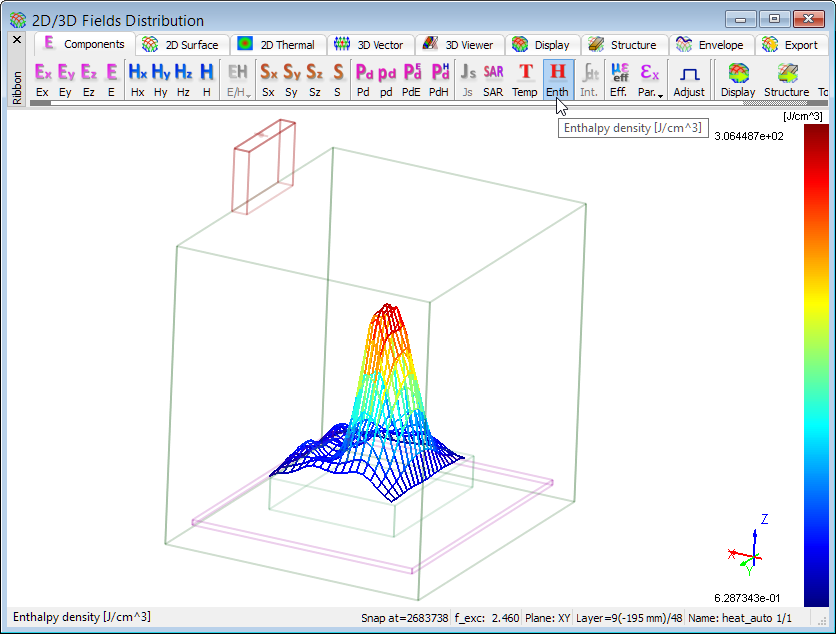The width and height of the screenshot is (836, 634).
Task: Switch to the 2D Thermal tab
Action: [276, 45]
